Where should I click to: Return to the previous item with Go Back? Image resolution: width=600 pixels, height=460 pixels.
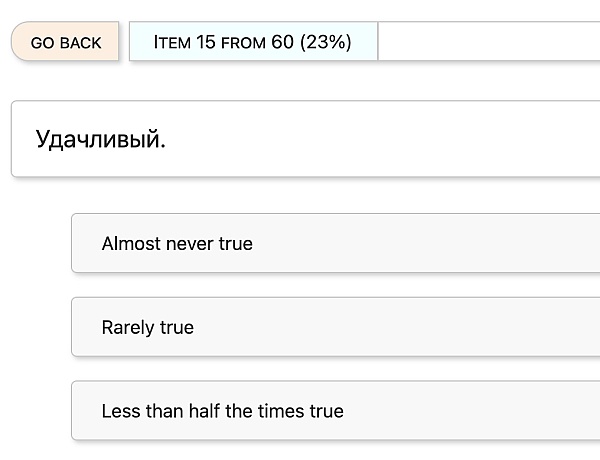[x=66, y=42]
